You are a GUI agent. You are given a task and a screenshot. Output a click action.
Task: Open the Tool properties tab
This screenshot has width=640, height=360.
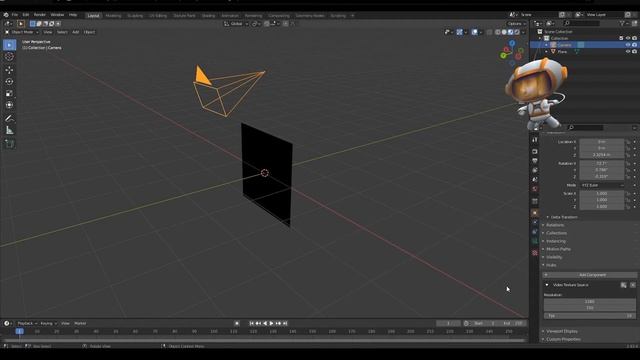coord(535,140)
